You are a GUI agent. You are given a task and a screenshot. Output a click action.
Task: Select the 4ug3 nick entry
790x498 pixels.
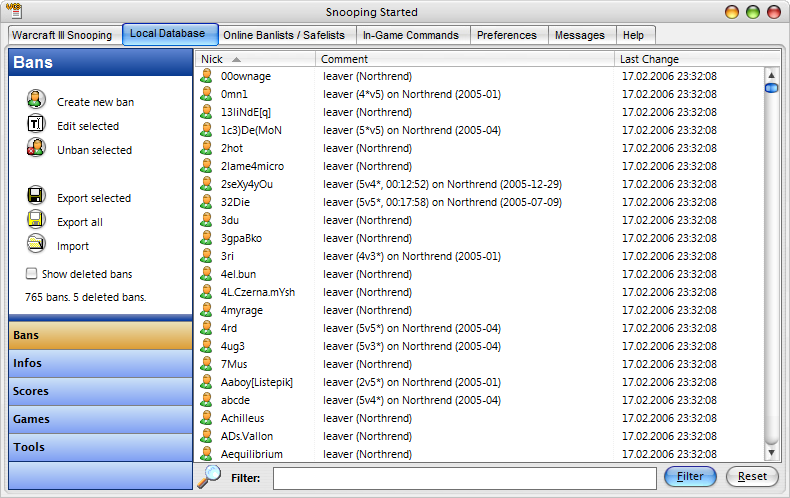point(233,346)
